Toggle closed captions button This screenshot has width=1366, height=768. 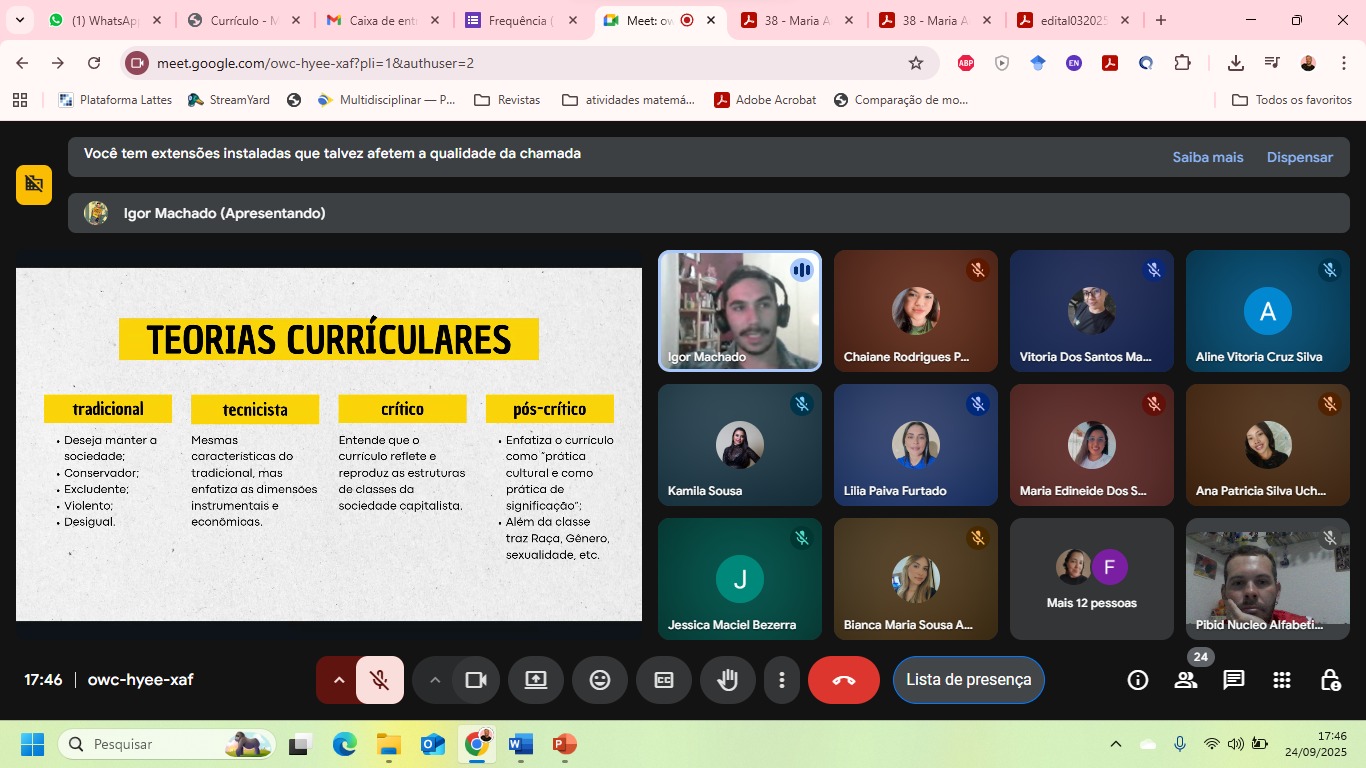tap(664, 680)
